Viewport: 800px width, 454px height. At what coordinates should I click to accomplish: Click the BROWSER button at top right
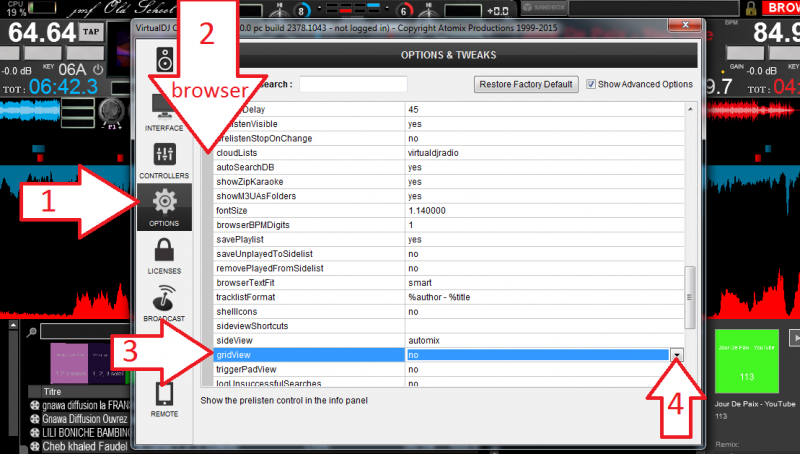781,8
